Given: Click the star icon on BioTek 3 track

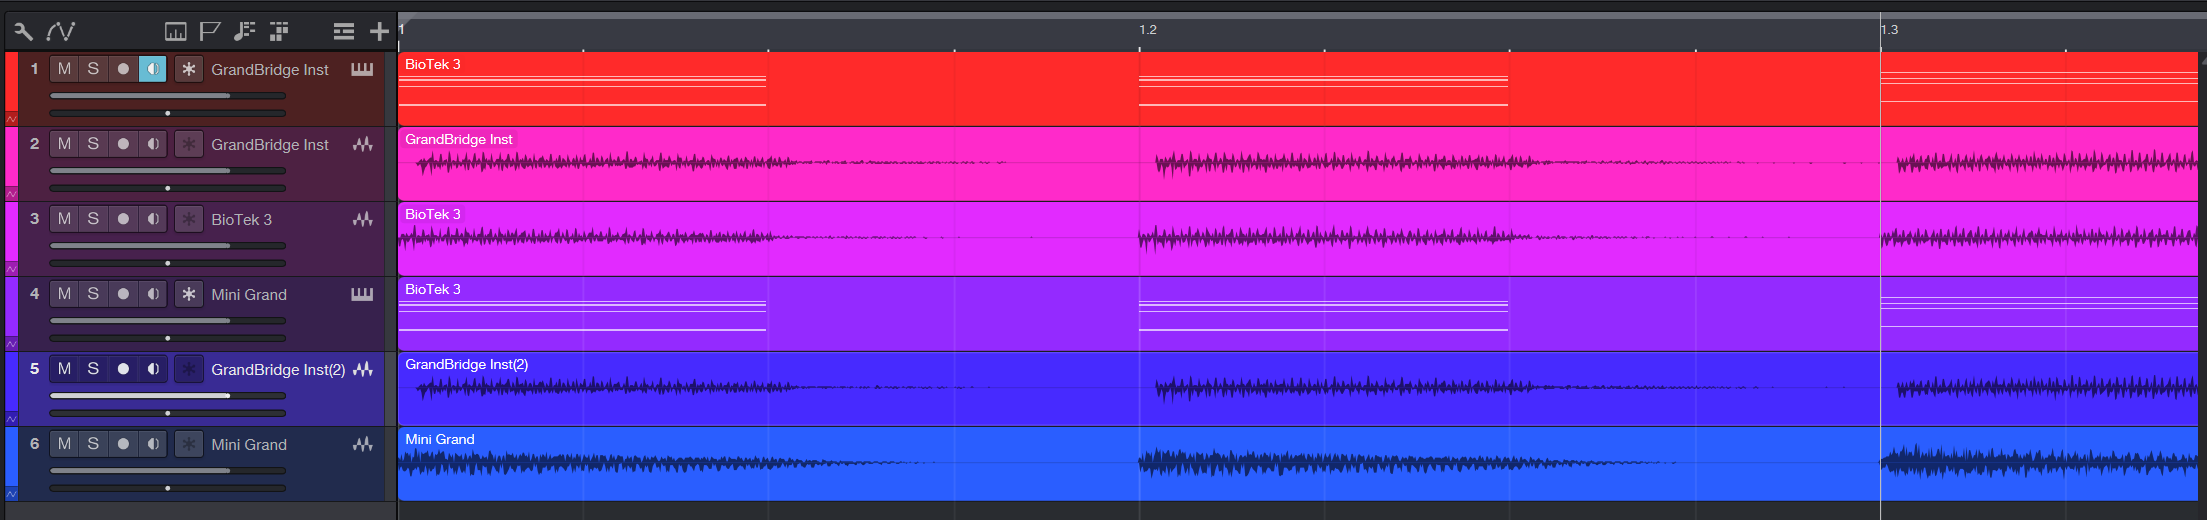Looking at the screenshot, I should pyautogui.click(x=189, y=219).
